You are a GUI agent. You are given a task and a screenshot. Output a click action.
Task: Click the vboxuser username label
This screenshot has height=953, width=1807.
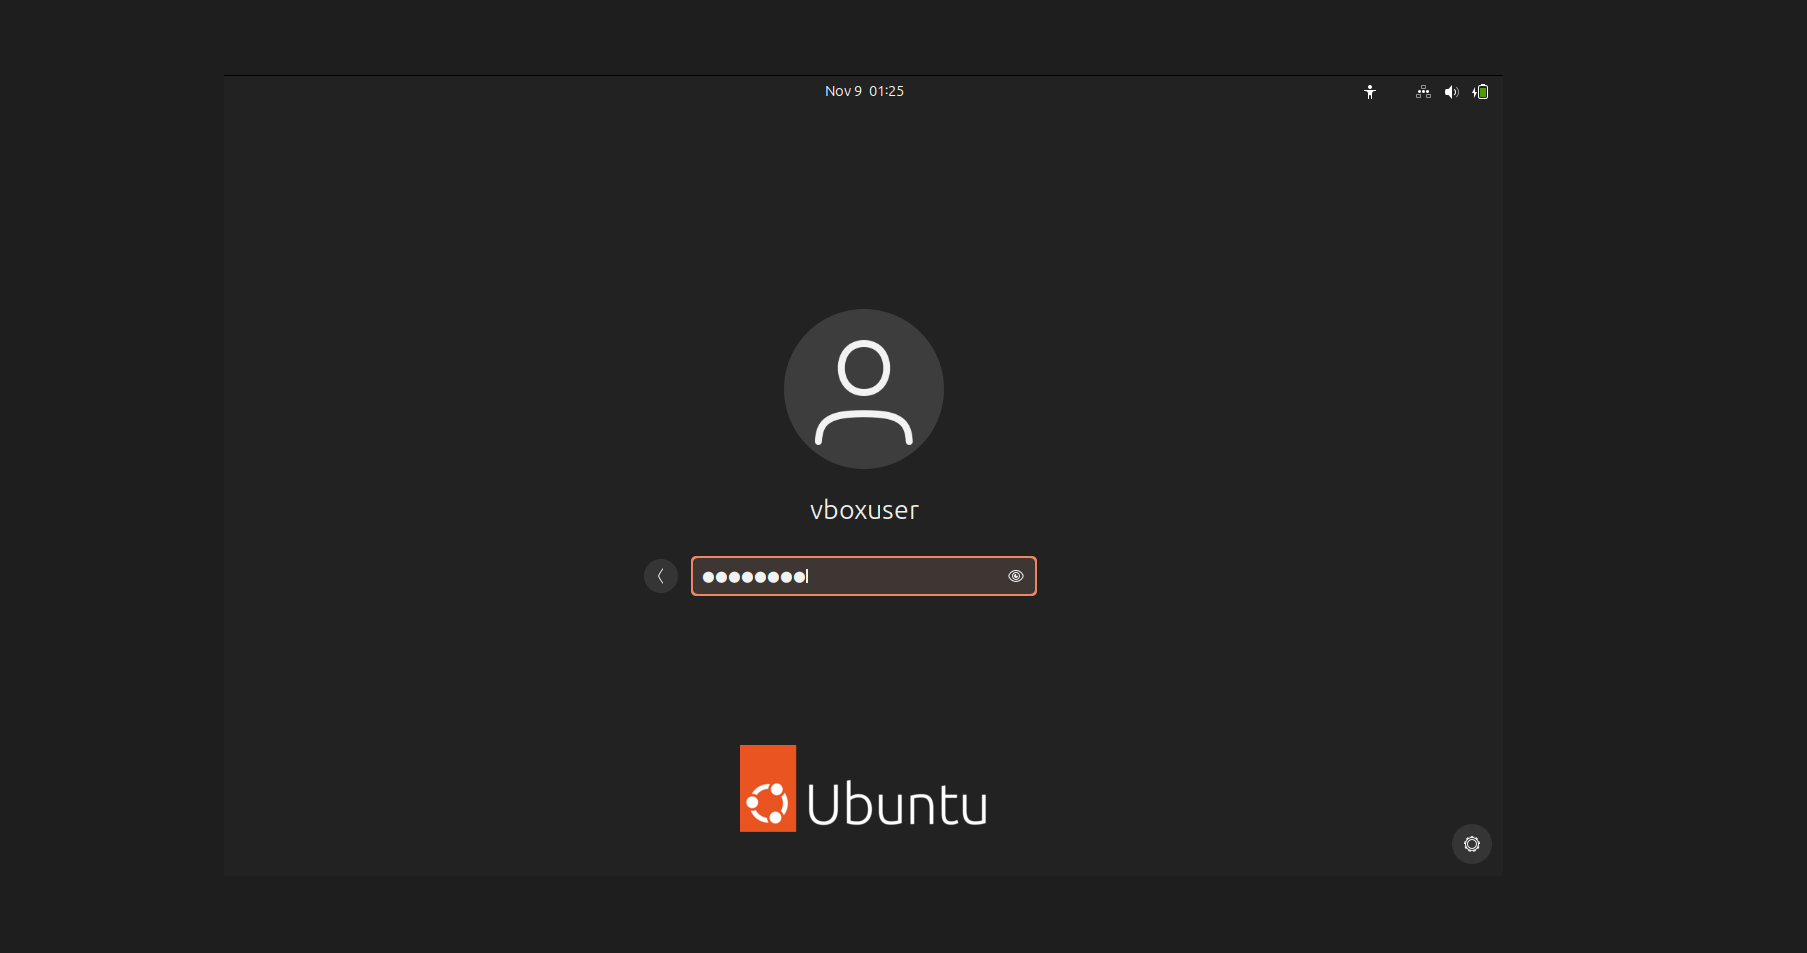[864, 510]
